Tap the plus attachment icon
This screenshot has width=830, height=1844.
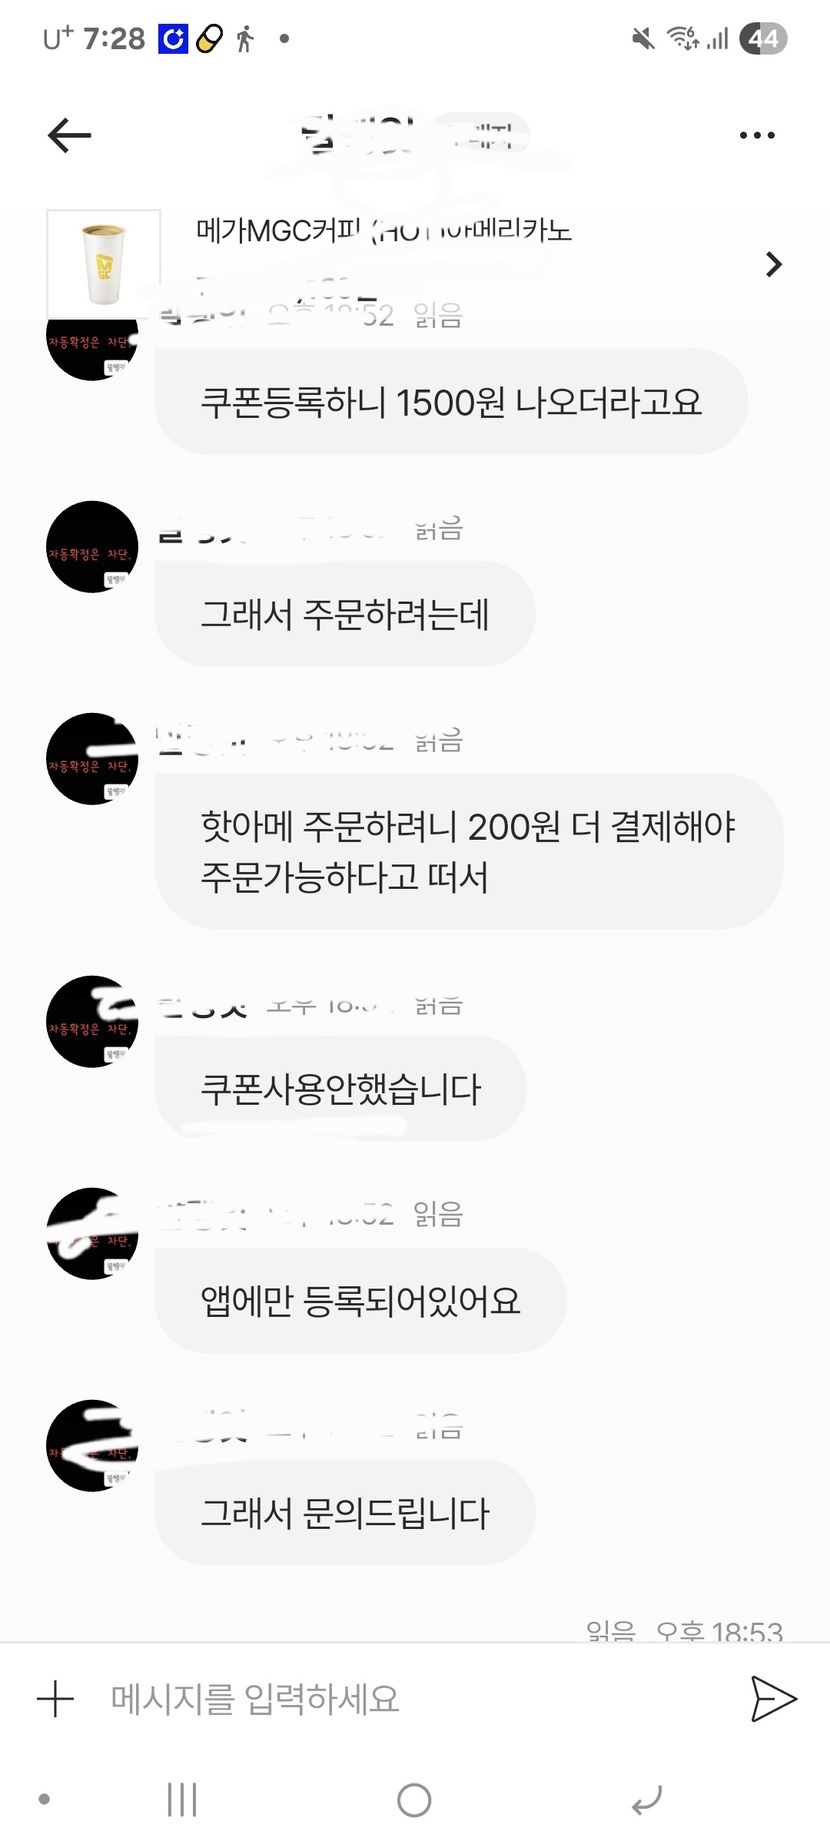[x=55, y=1698]
